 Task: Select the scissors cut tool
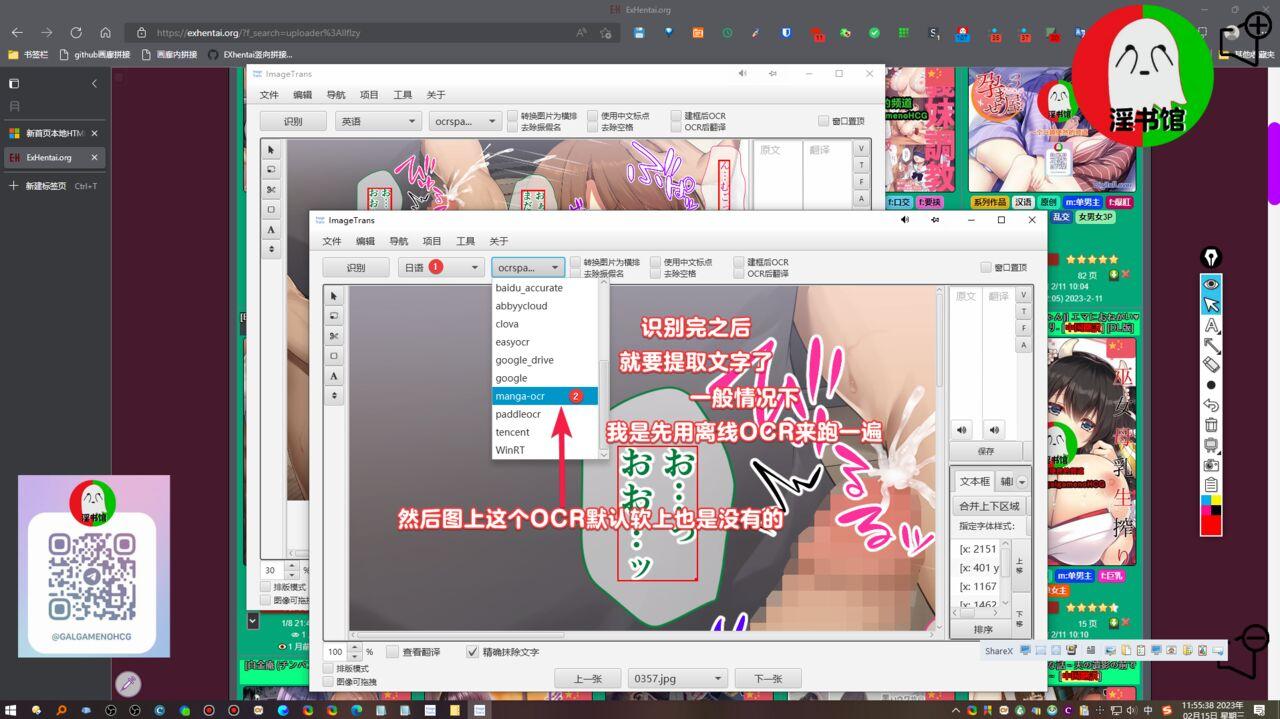click(x=334, y=336)
